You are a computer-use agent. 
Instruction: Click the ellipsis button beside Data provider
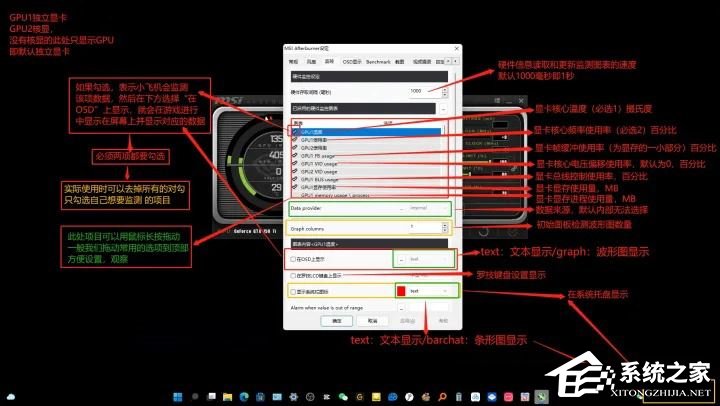(402, 208)
